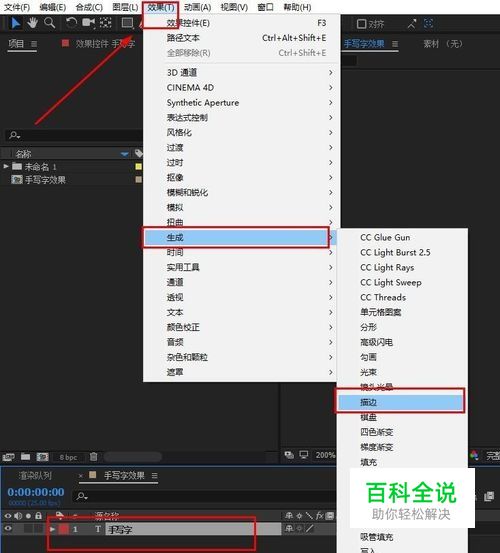
Task: Create a new folder in project panel
Action: 25,457
